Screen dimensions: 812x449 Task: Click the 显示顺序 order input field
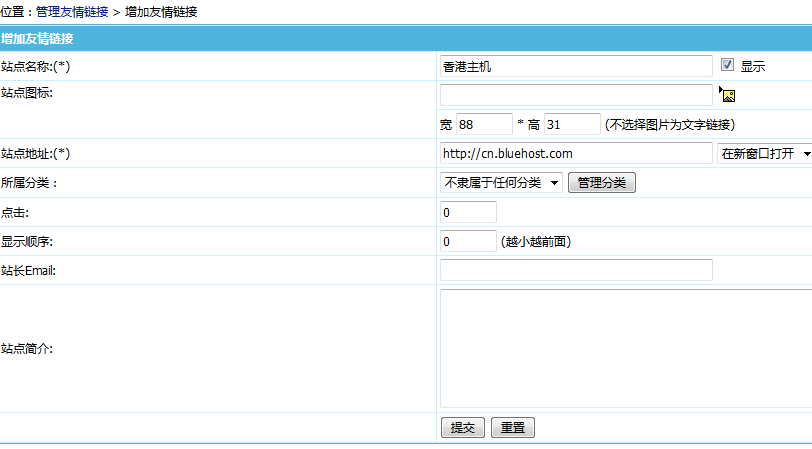pos(468,241)
